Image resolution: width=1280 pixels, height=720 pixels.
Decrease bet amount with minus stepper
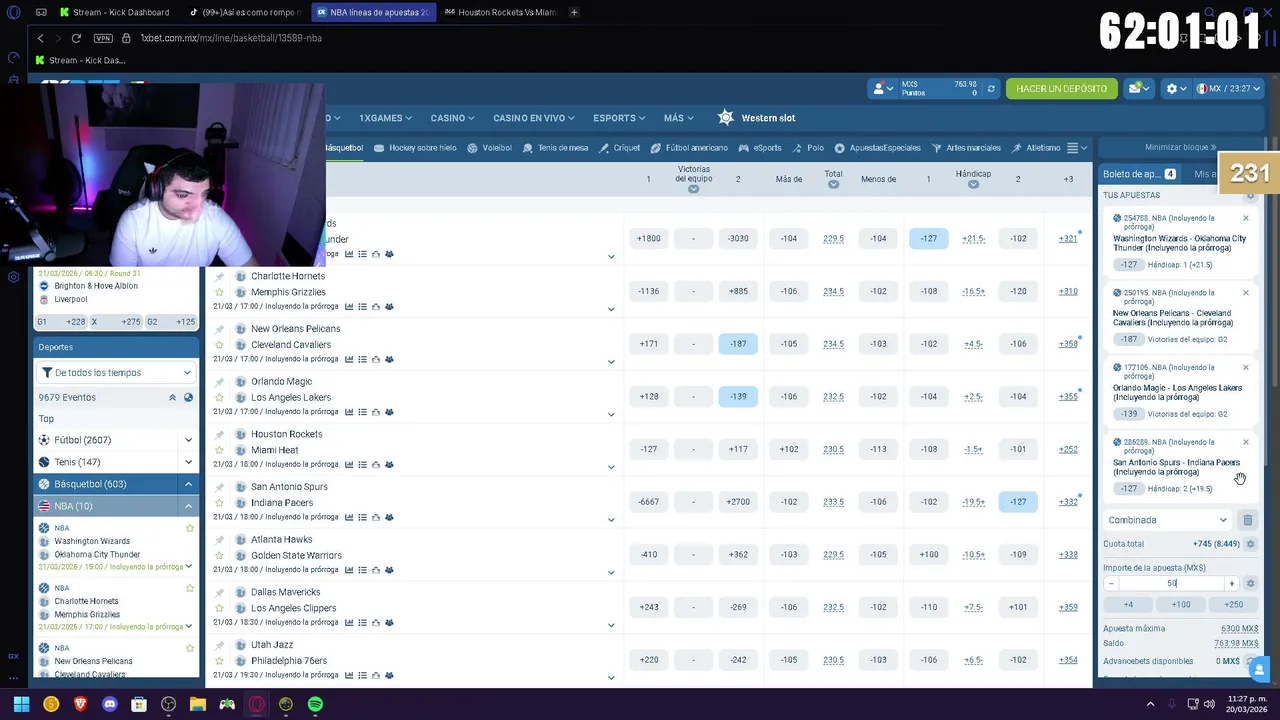coord(1111,583)
